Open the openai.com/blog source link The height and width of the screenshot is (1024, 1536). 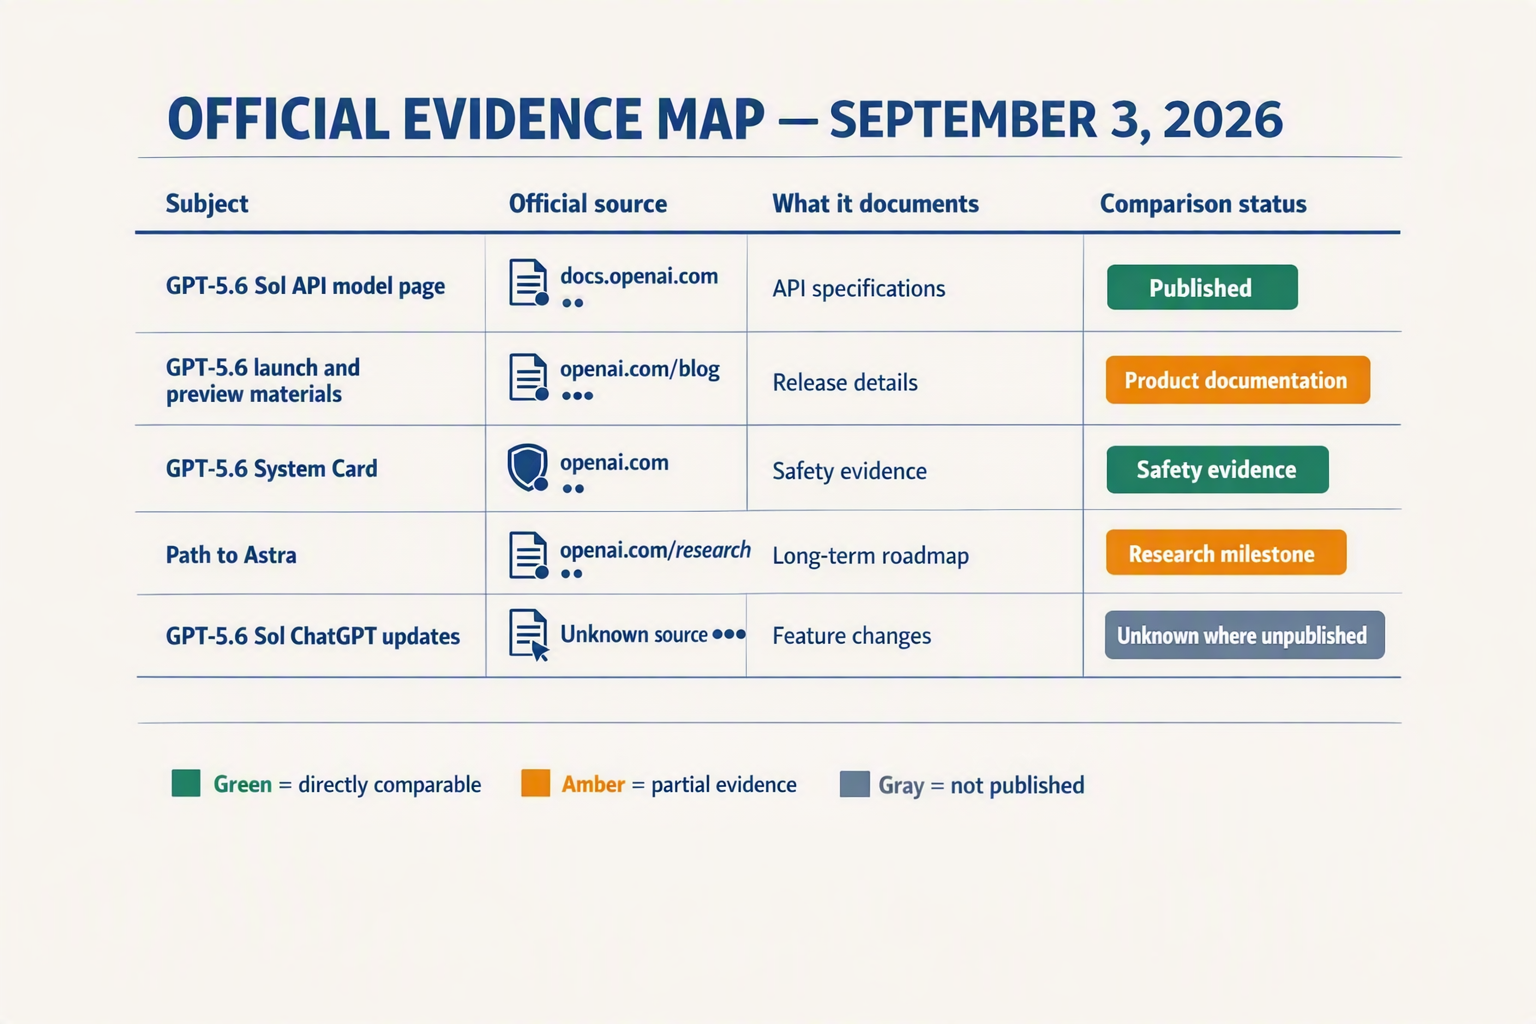[x=640, y=369]
